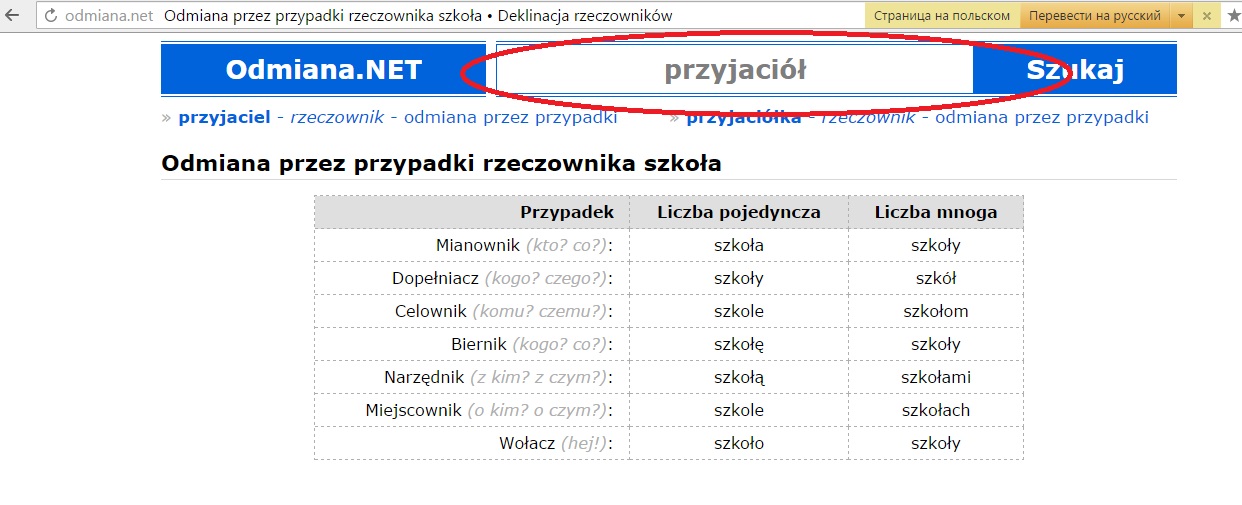The width and height of the screenshot is (1242, 505).
Task: Click the 'Przypadek' column header
Action: (566, 212)
